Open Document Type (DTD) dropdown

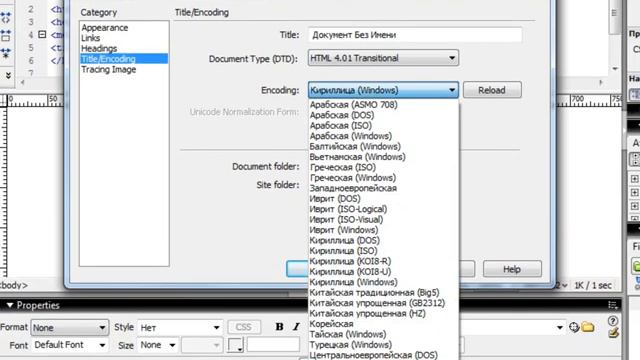(383, 58)
